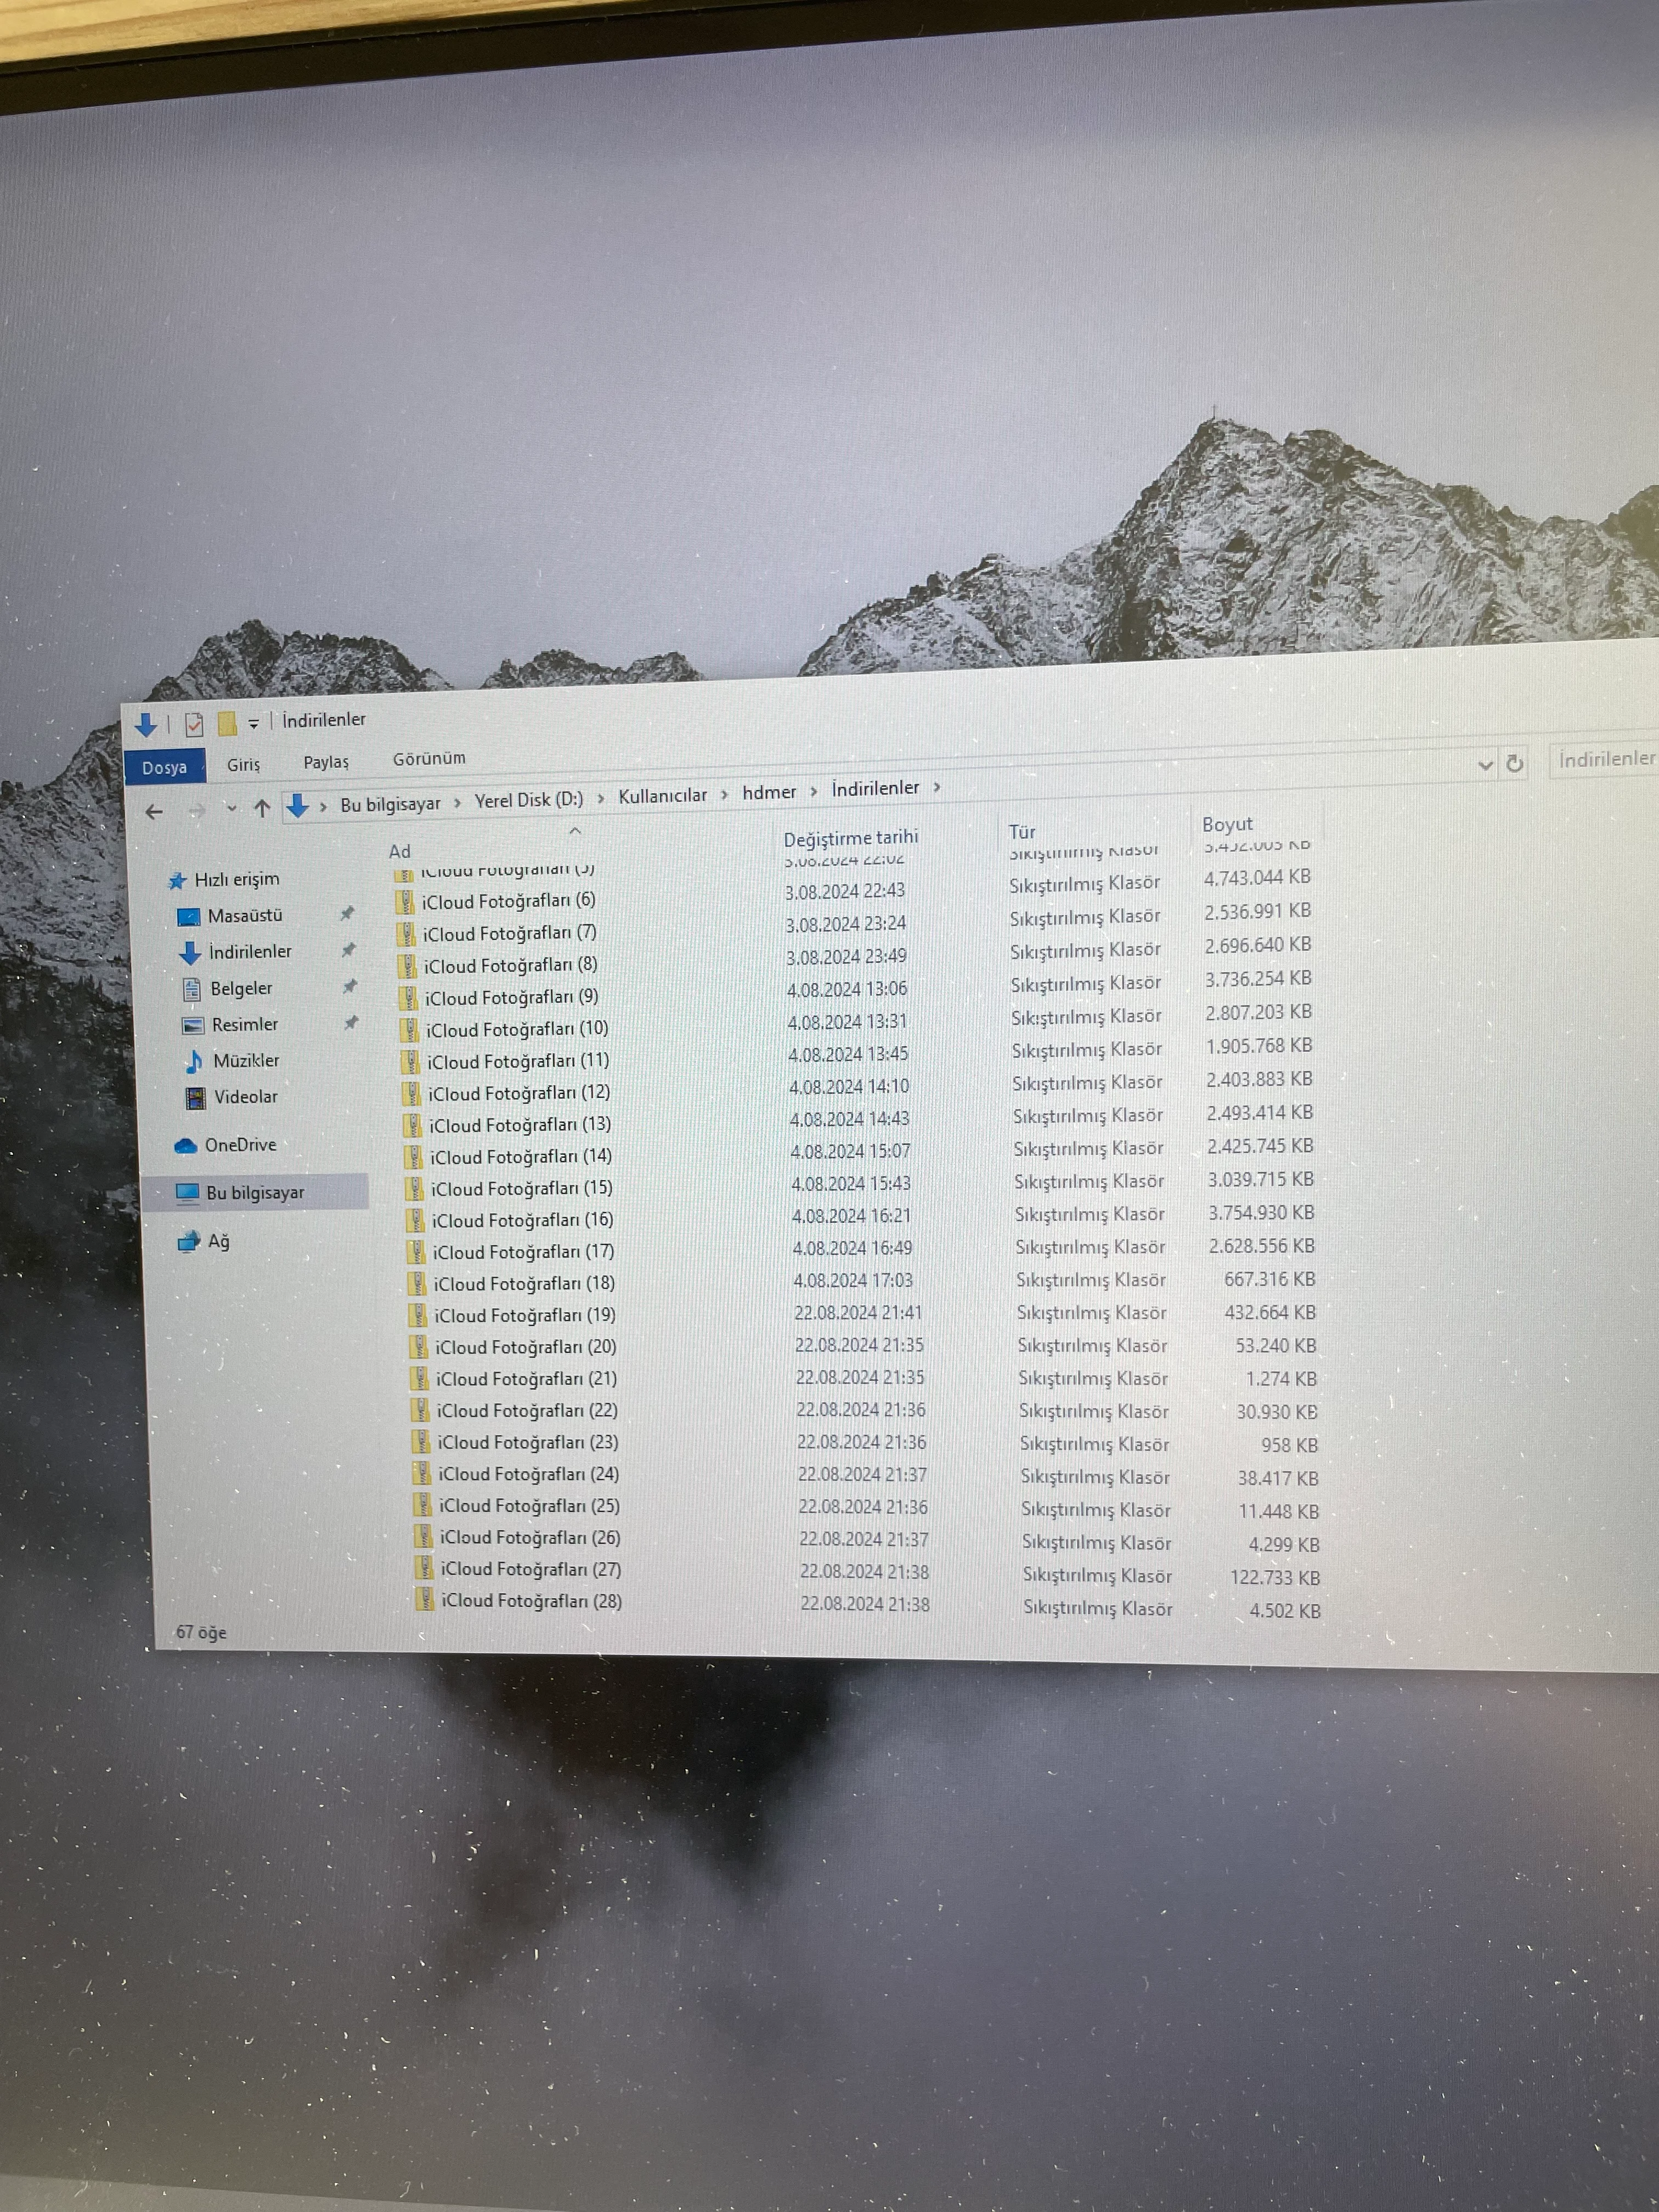Click the Refresh button in address bar

coord(1514,764)
